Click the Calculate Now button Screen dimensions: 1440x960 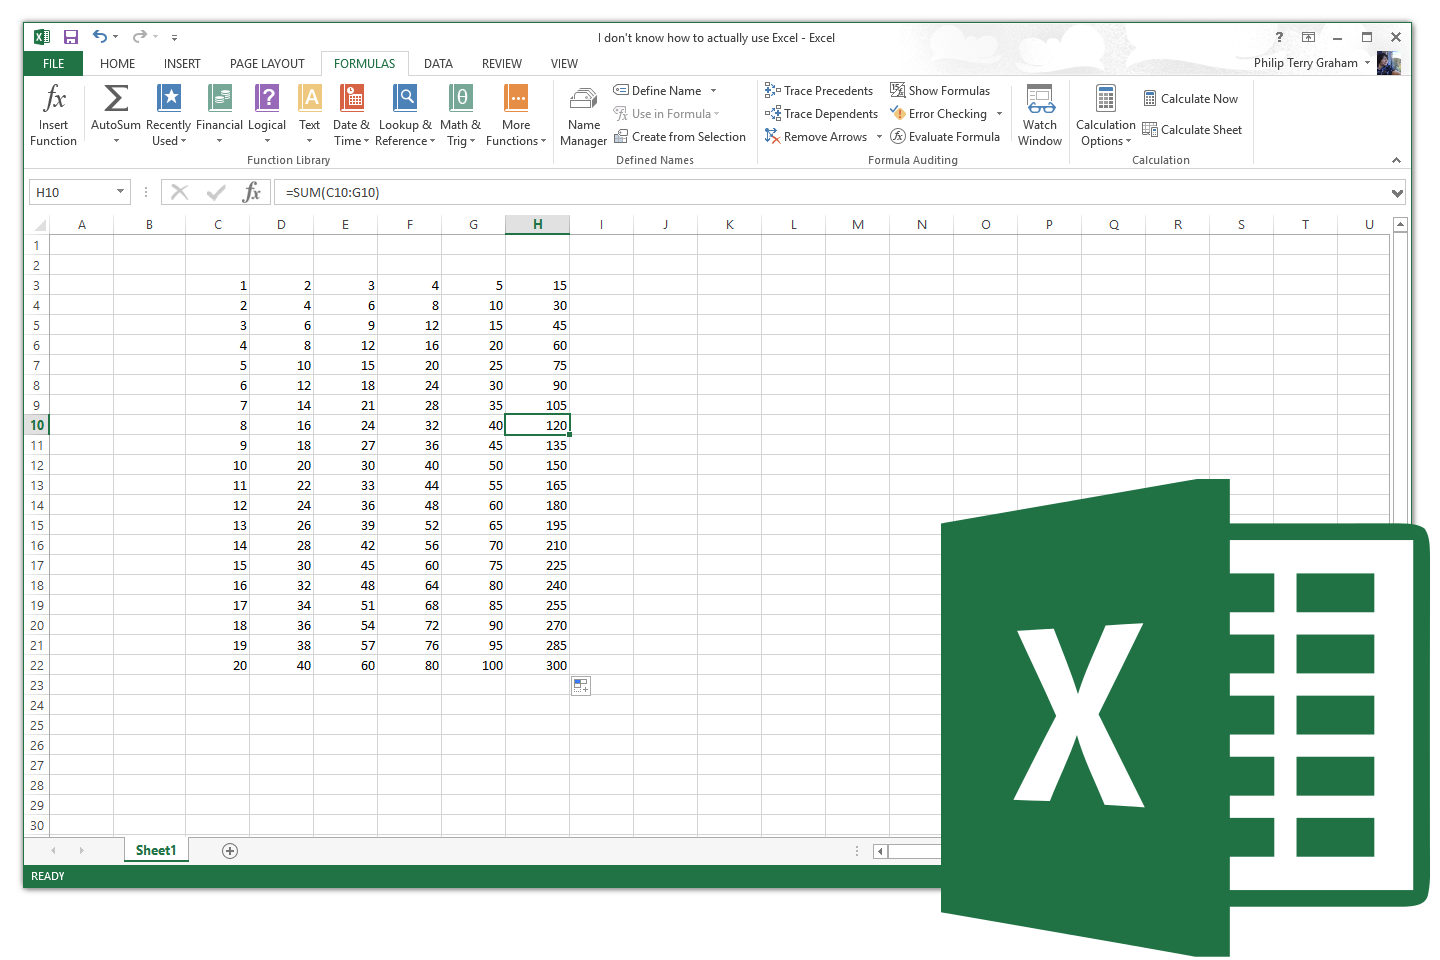[1190, 98]
